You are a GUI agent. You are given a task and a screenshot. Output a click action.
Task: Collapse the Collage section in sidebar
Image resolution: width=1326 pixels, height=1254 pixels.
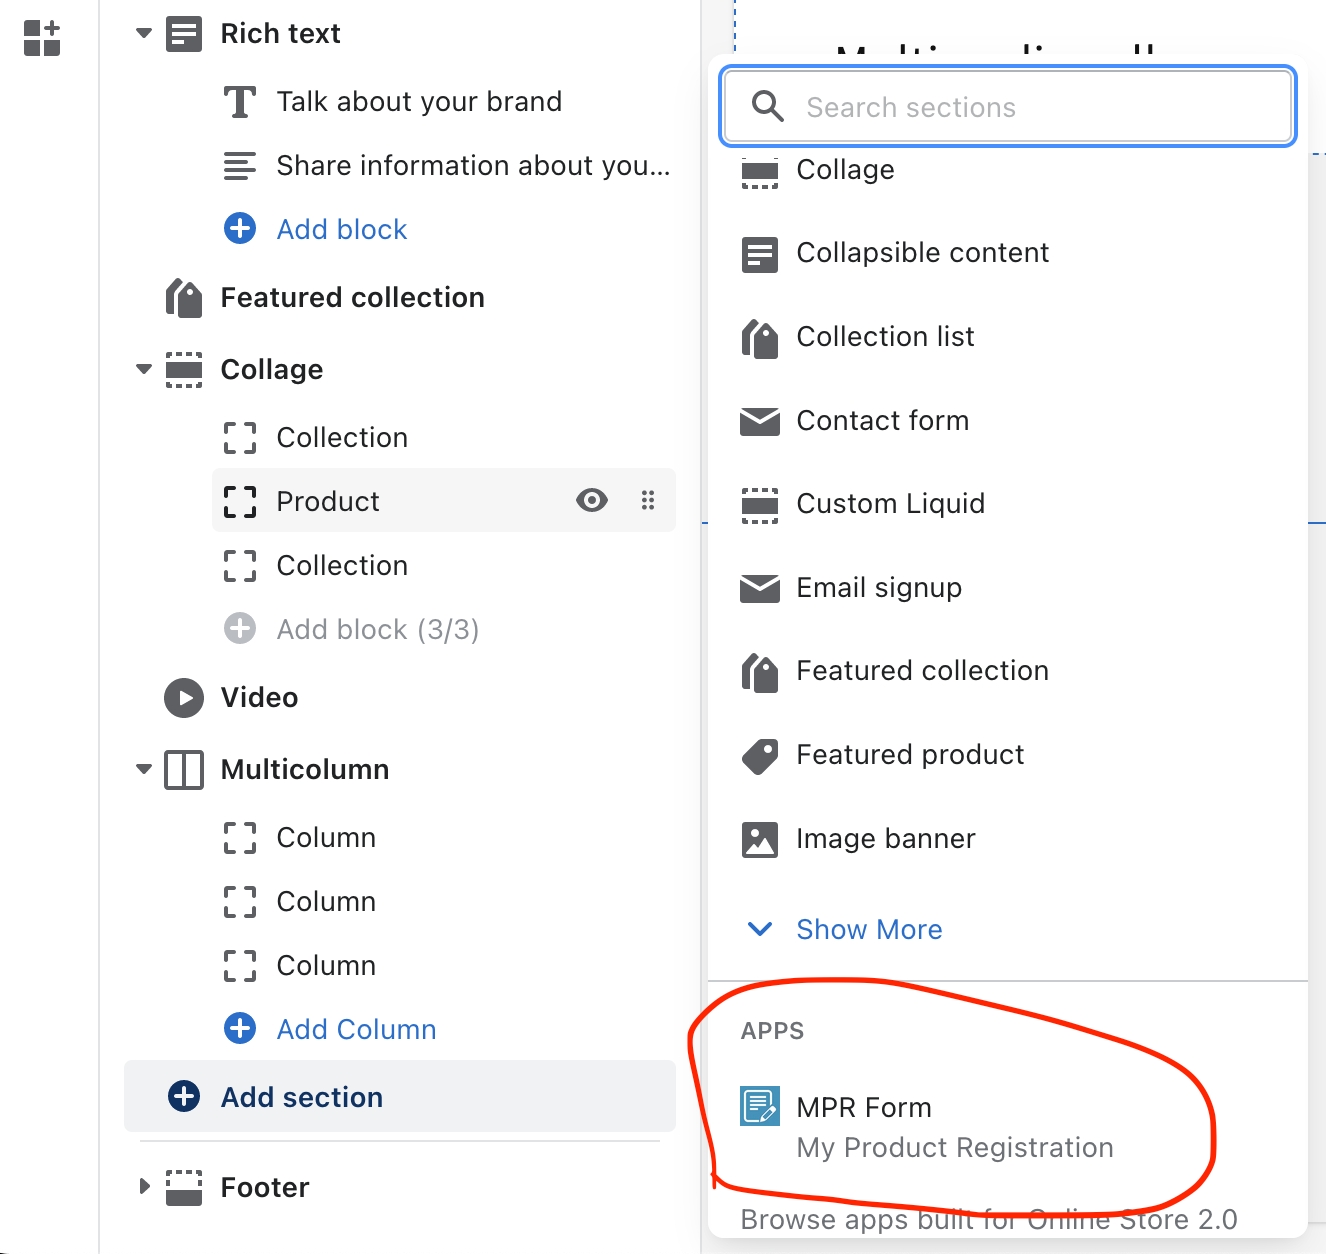point(144,370)
